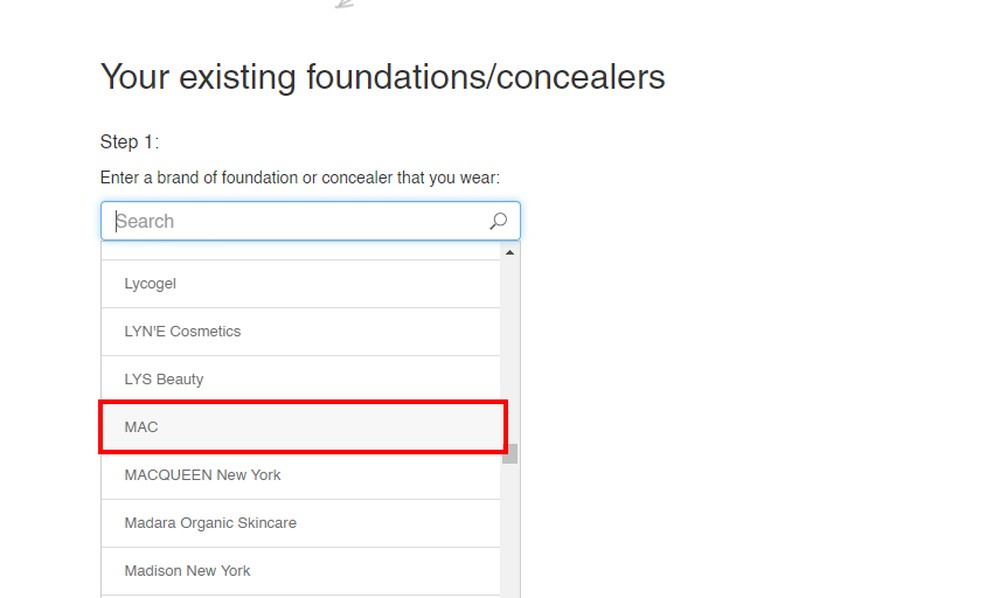Click the 'Enter a brand of foundation' instruction text

(x=299, y=178)
